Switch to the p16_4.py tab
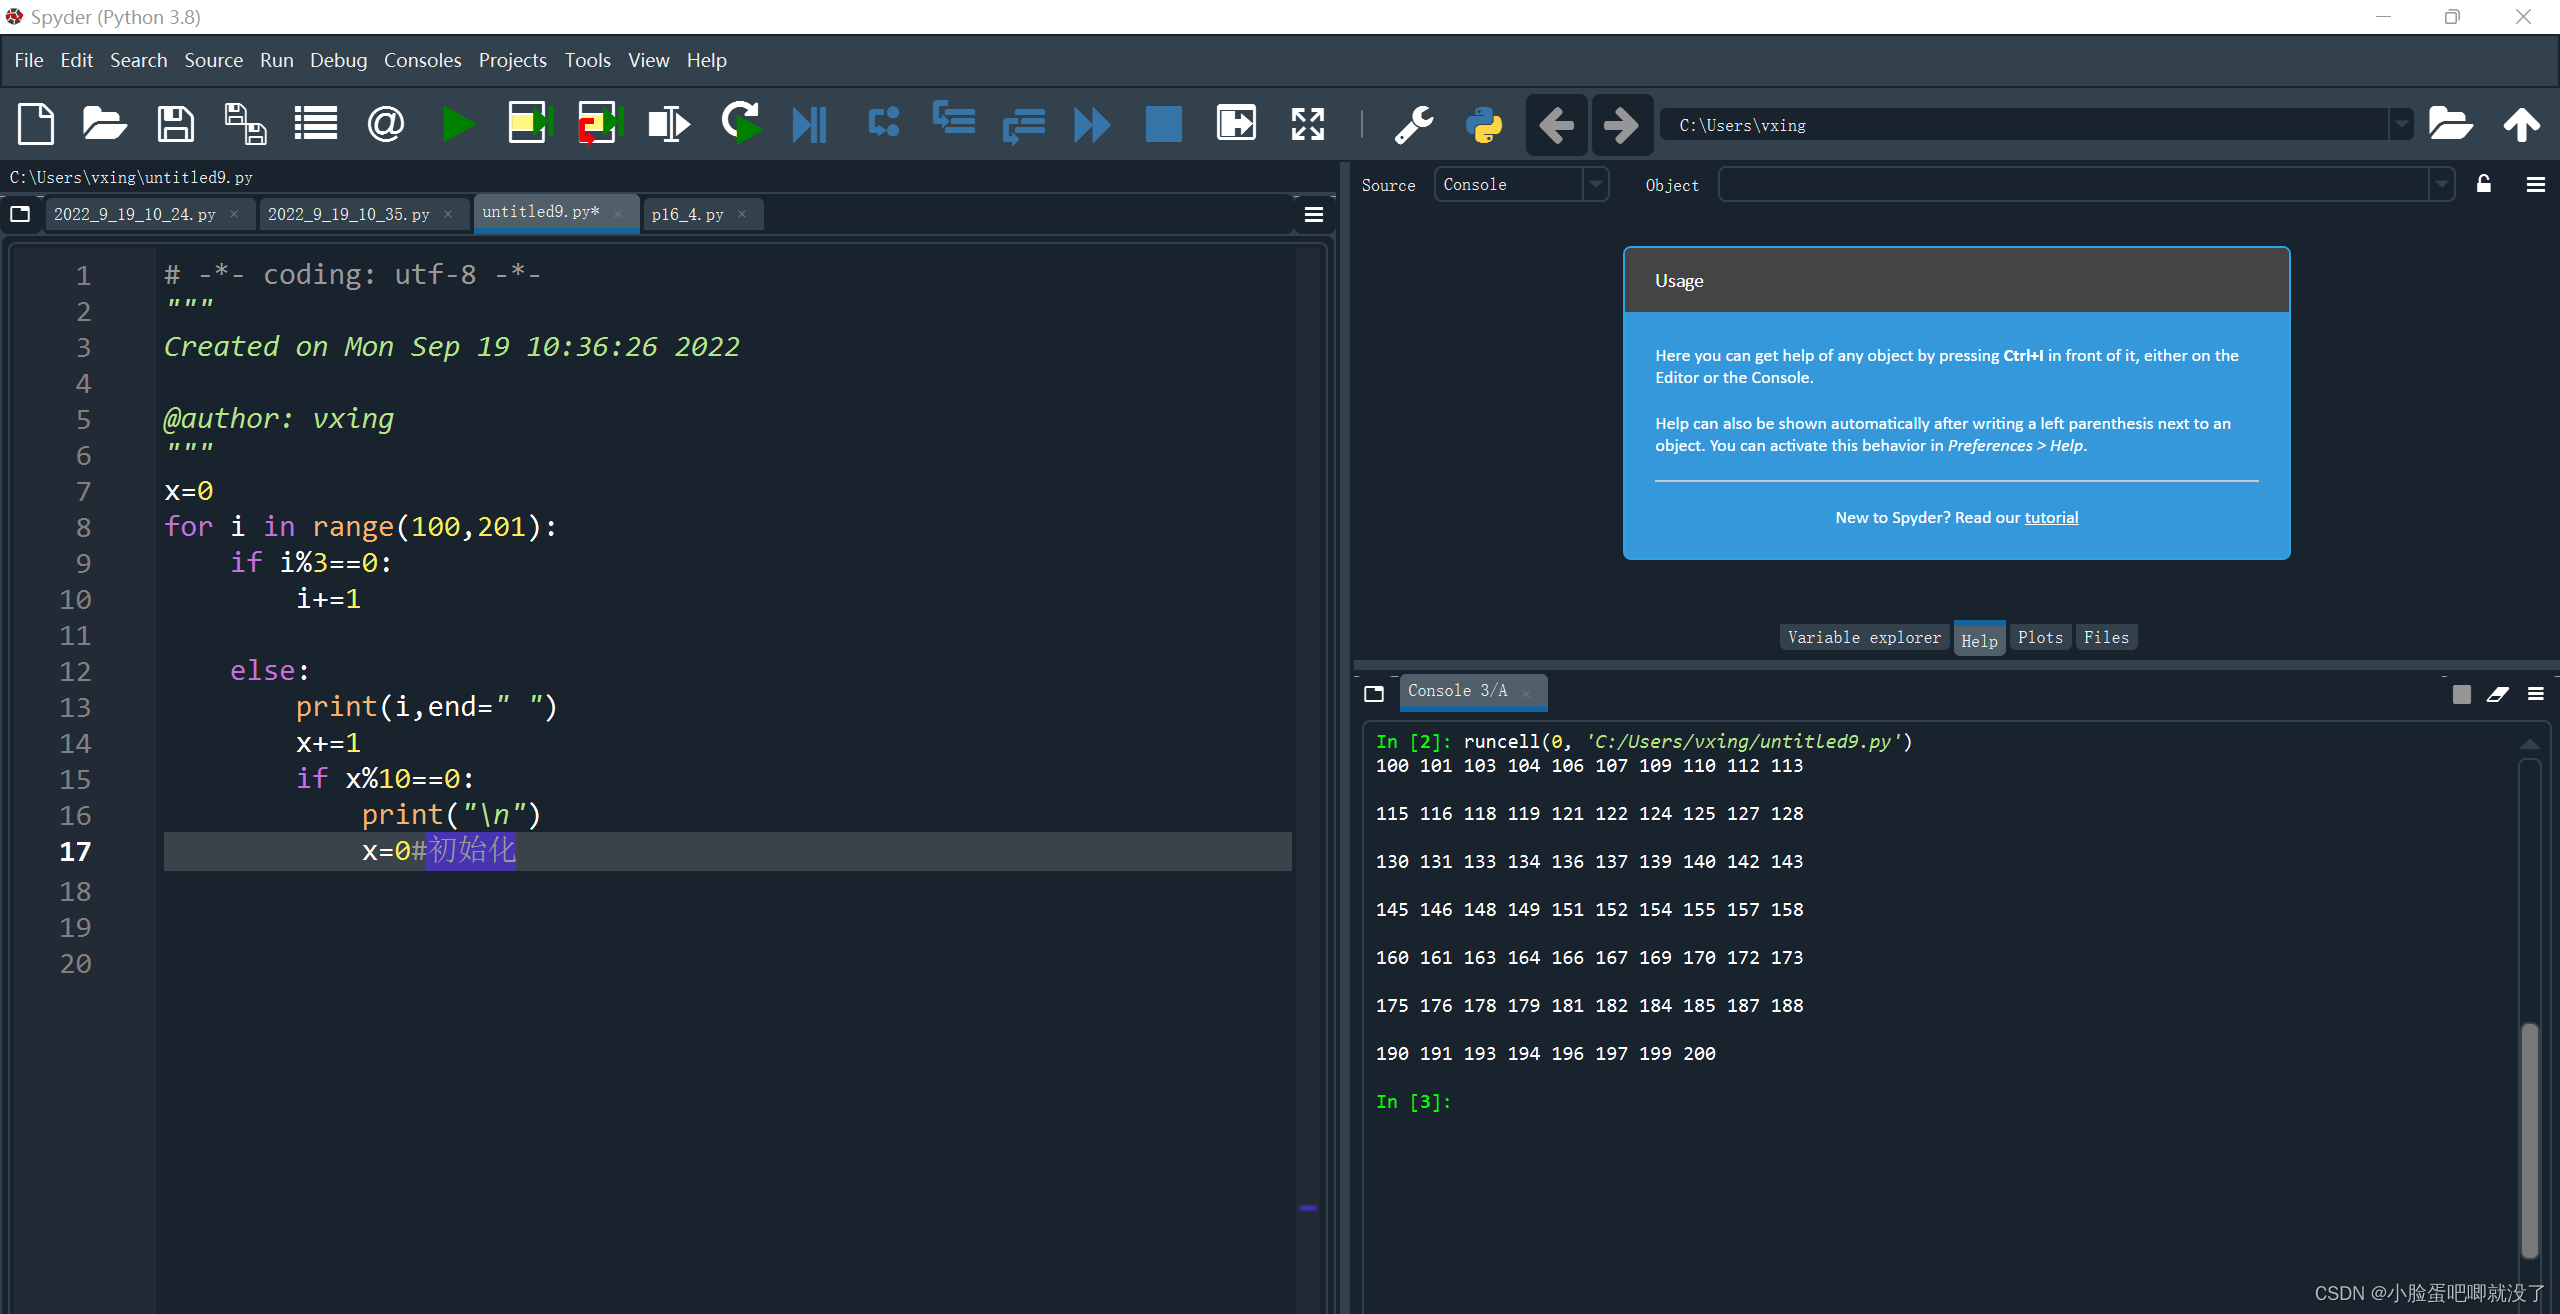Screen dimensions: 2560x1314 click(x=688, y=214)
